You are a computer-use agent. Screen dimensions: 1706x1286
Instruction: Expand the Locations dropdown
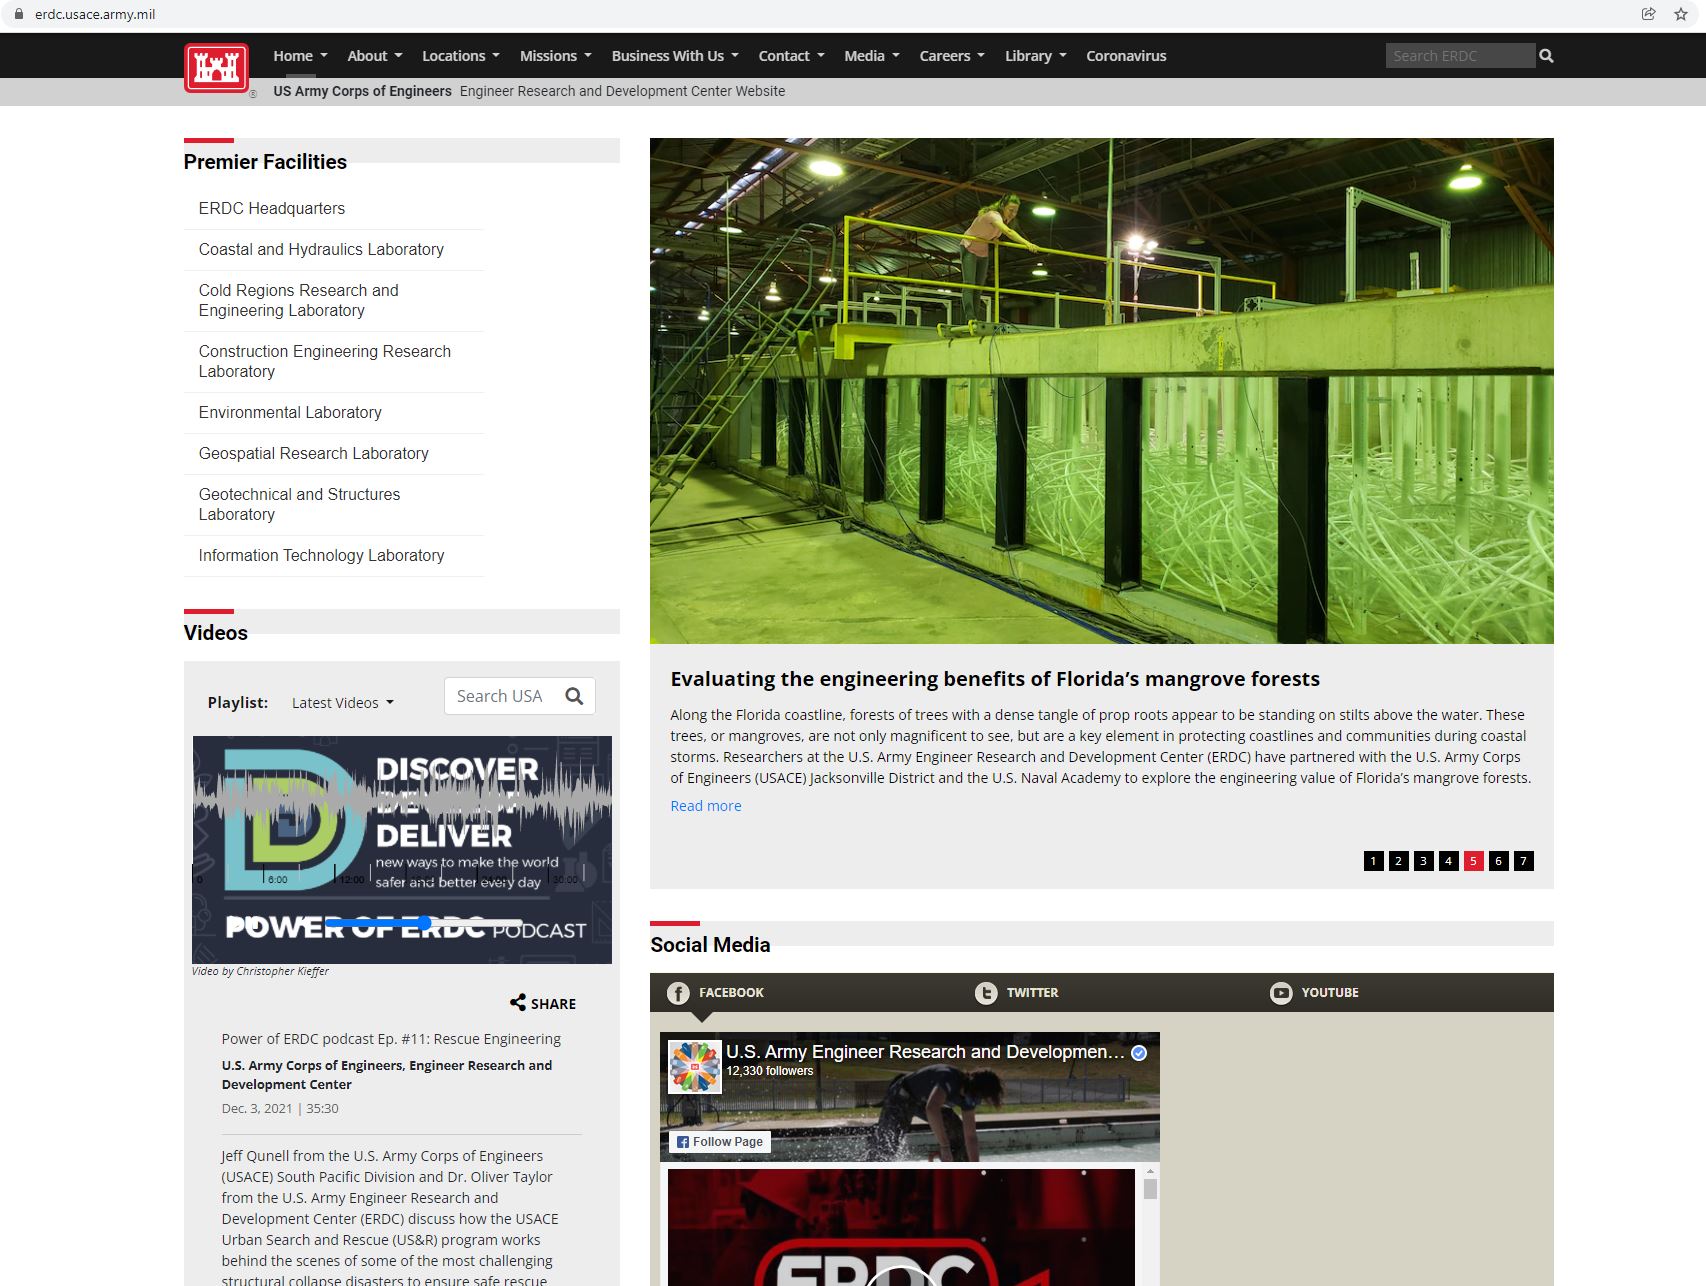[x=461, y=56]
